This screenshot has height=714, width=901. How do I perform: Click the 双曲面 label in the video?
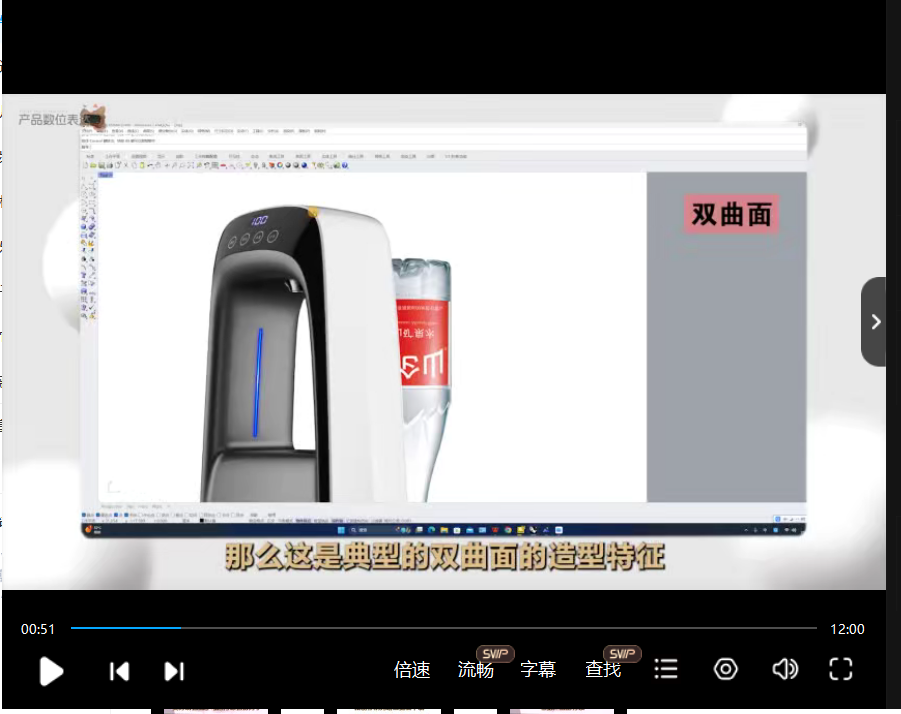point(731,214)
